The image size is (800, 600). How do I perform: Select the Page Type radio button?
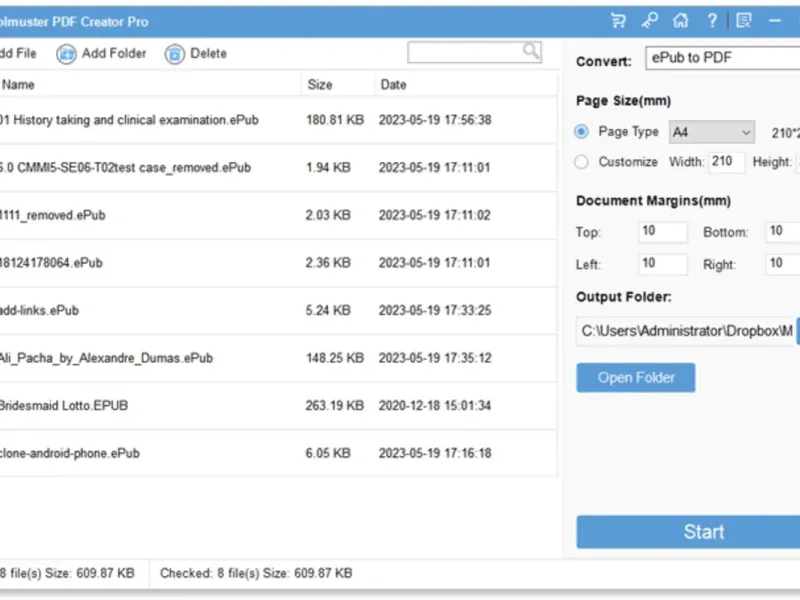(581, 132)
